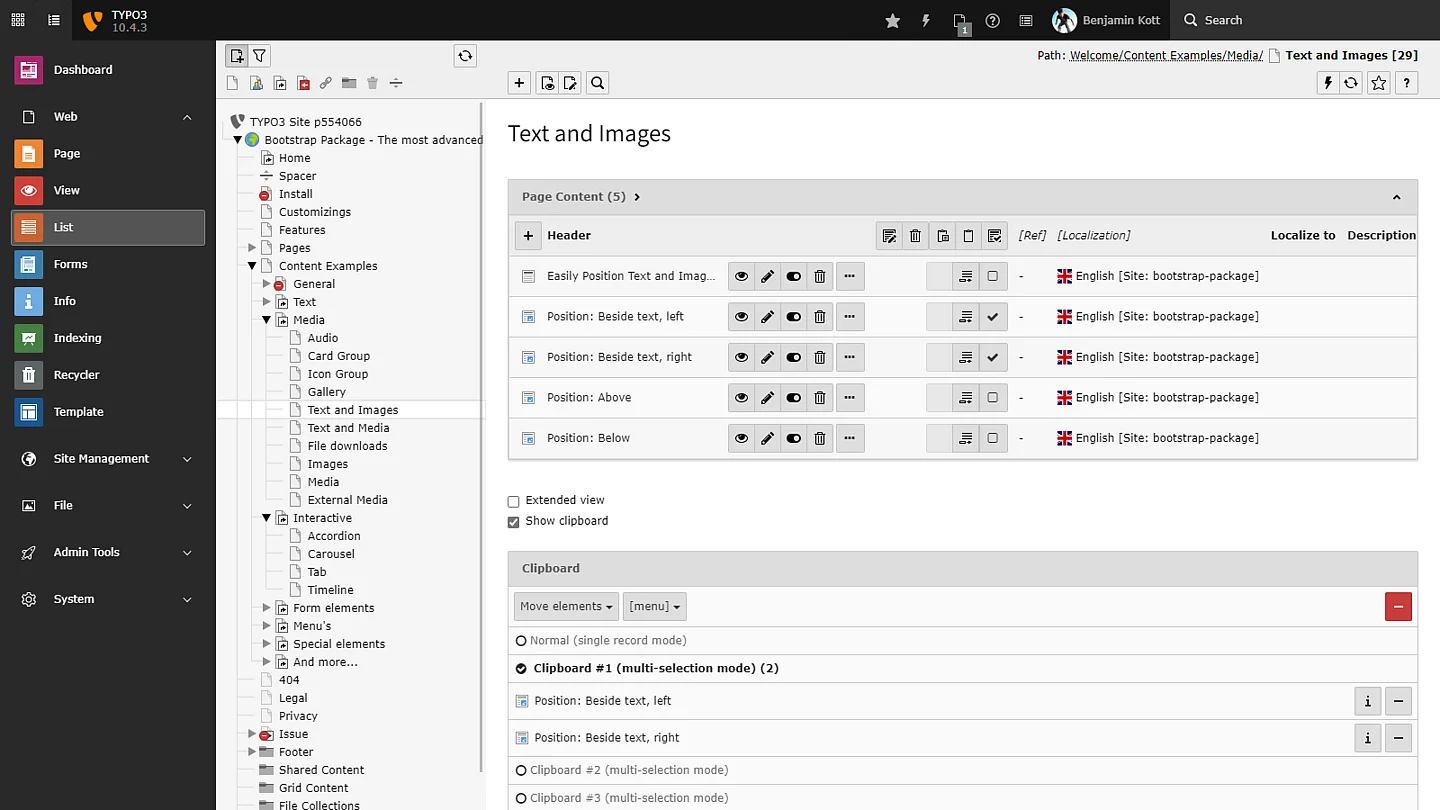
Task: Delete the Position: Below record via trash icon
Action: coord(820,438)
